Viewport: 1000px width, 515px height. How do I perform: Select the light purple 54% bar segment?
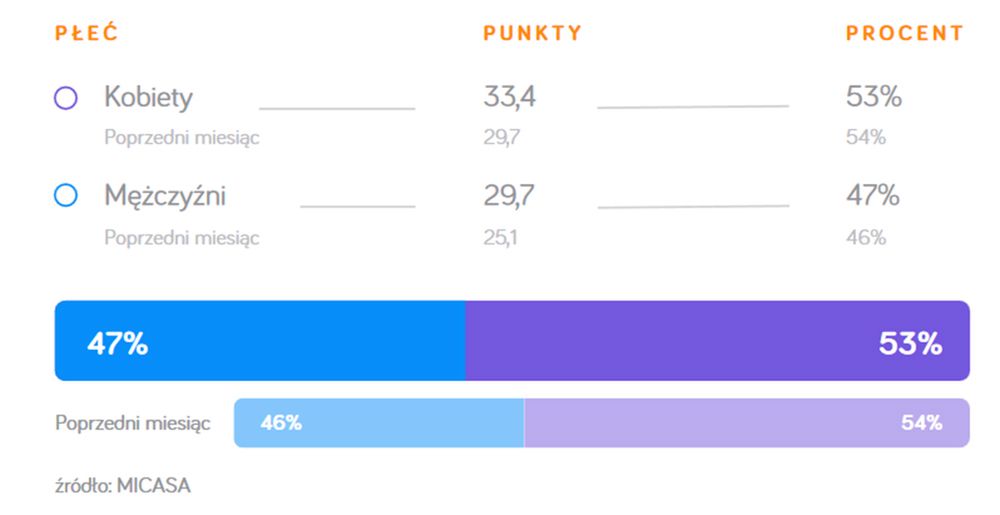746,423
